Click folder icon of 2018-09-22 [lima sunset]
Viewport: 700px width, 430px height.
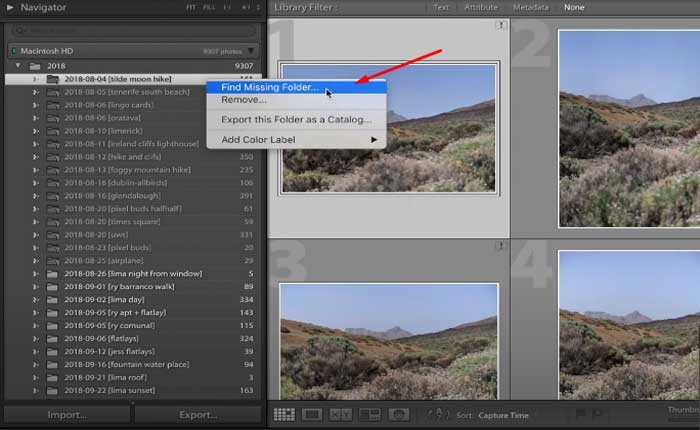pyautogui.click(x=52, y=391)
